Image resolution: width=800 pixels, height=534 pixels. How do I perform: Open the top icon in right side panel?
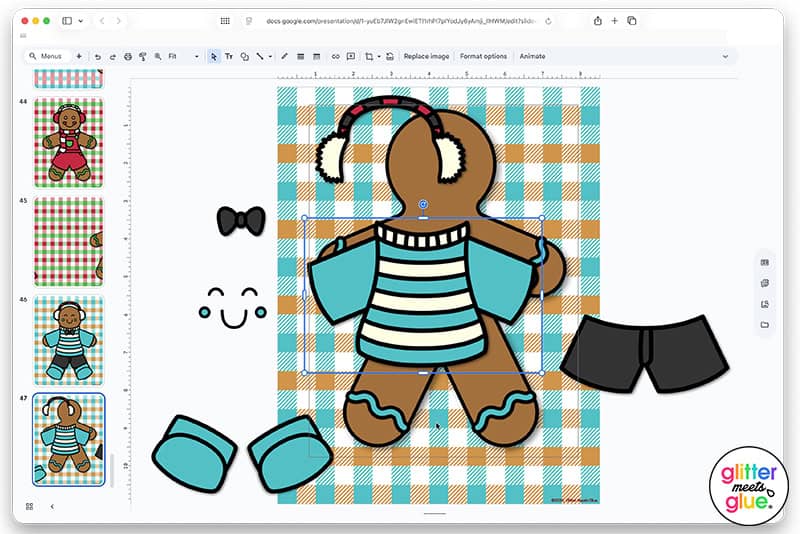click(x=764, y=263)
